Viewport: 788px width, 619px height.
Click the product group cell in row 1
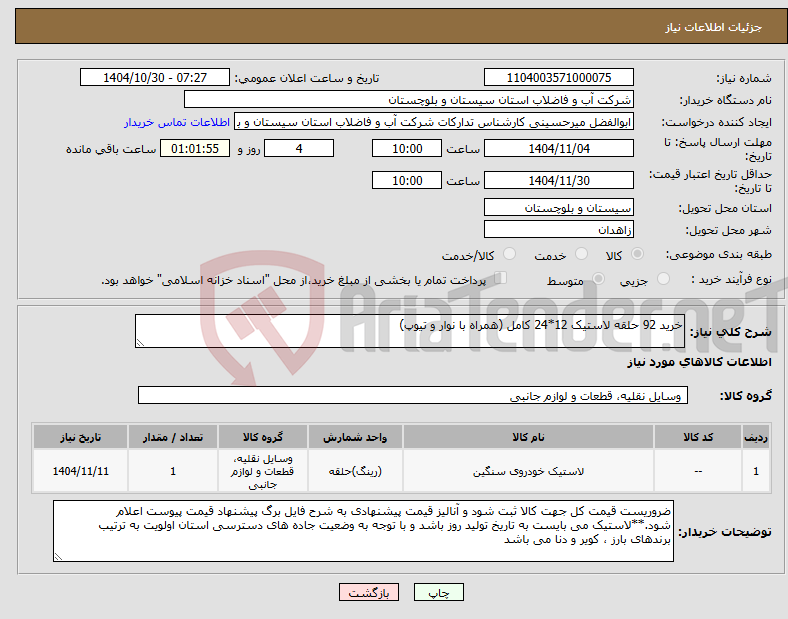[263, 471]
